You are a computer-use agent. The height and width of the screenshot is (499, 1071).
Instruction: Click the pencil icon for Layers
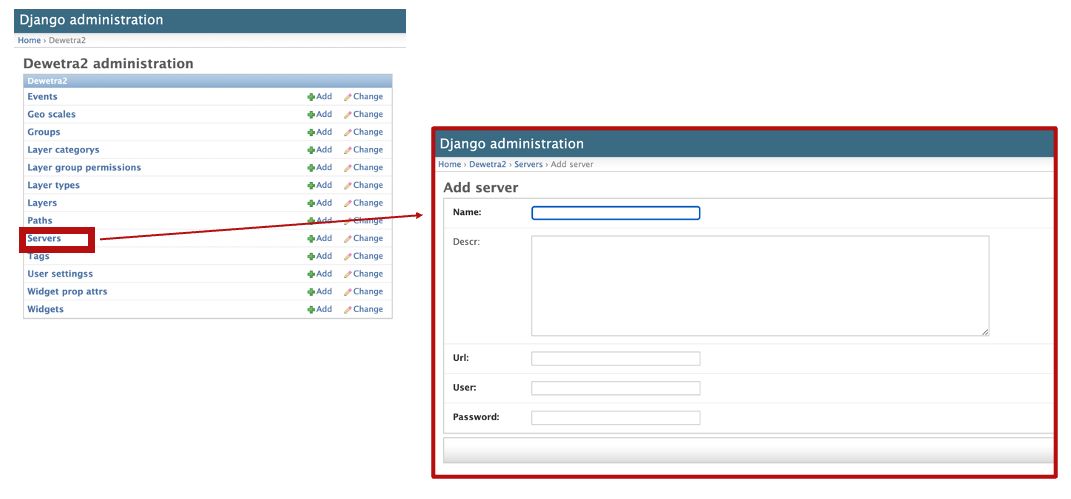348,203
